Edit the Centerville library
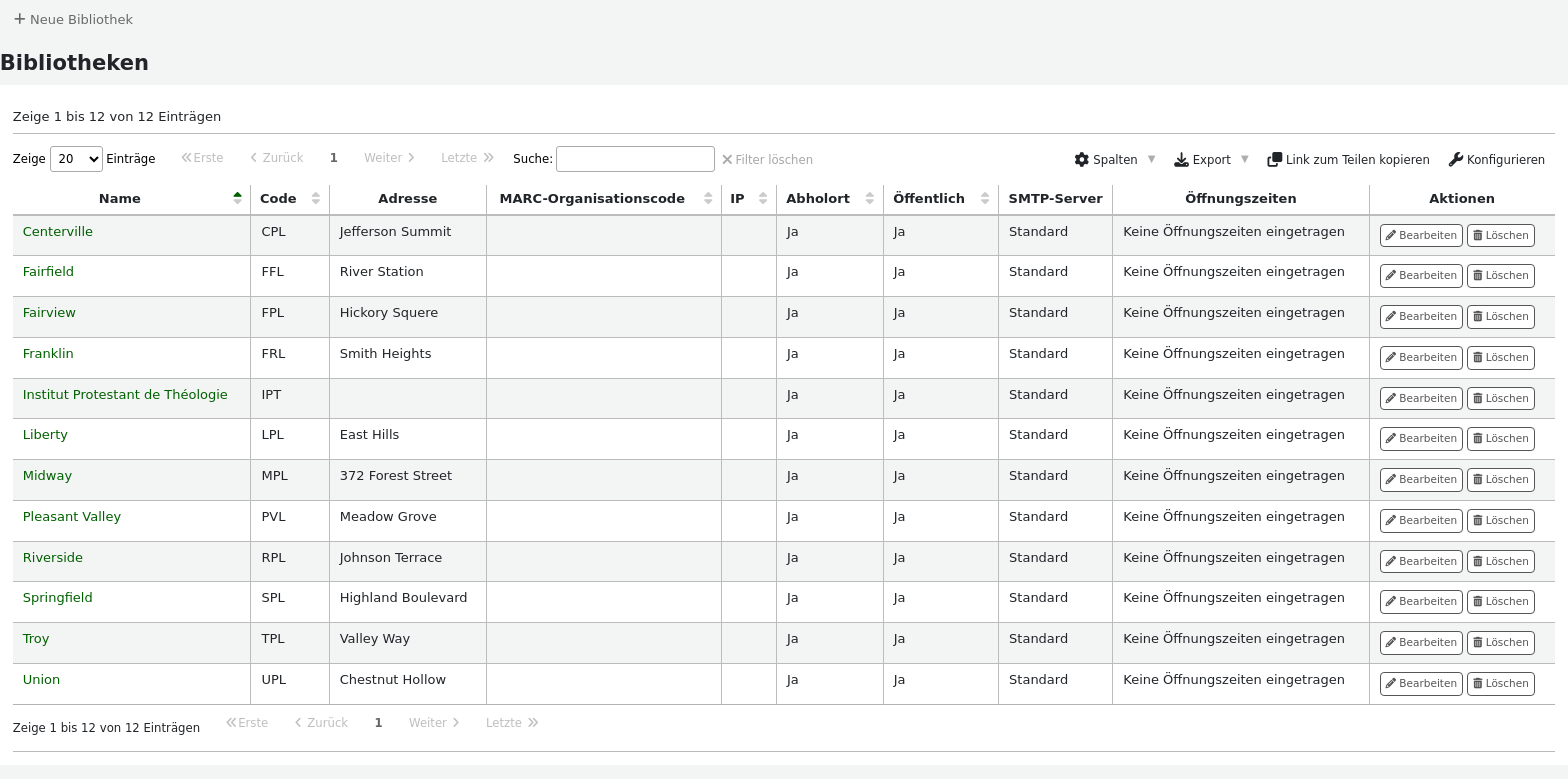The width and height of the screenshot is (1568, 779). click(1421, 235)
